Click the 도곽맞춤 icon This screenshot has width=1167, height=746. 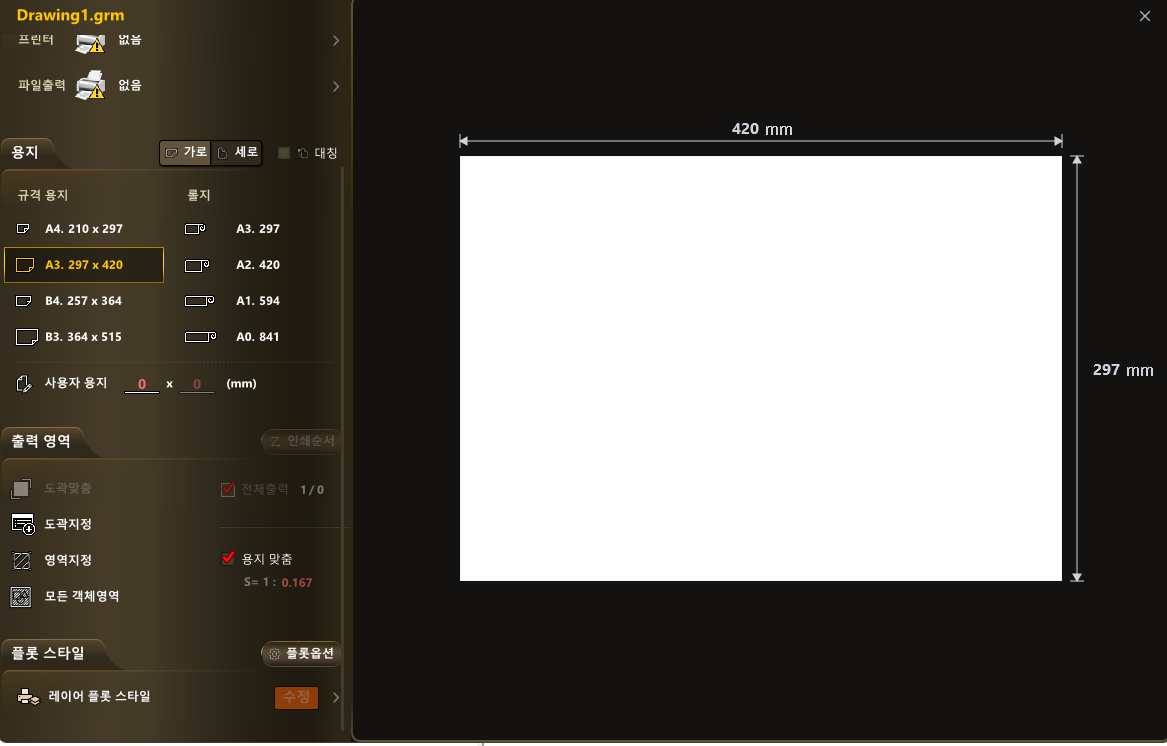click(x=21, y=488)
